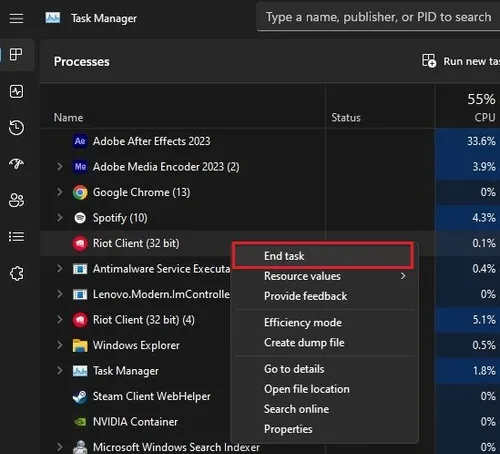Screen dimensions: 500x454
Task: Click the Windows Explorer folder icon
Action: click(x=80, y=345)
